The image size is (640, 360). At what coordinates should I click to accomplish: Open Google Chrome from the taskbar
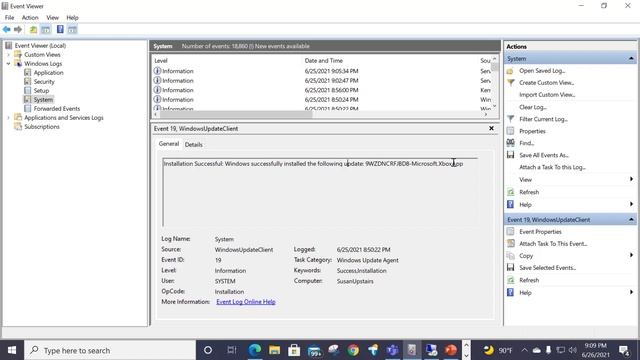pos(353,350)
